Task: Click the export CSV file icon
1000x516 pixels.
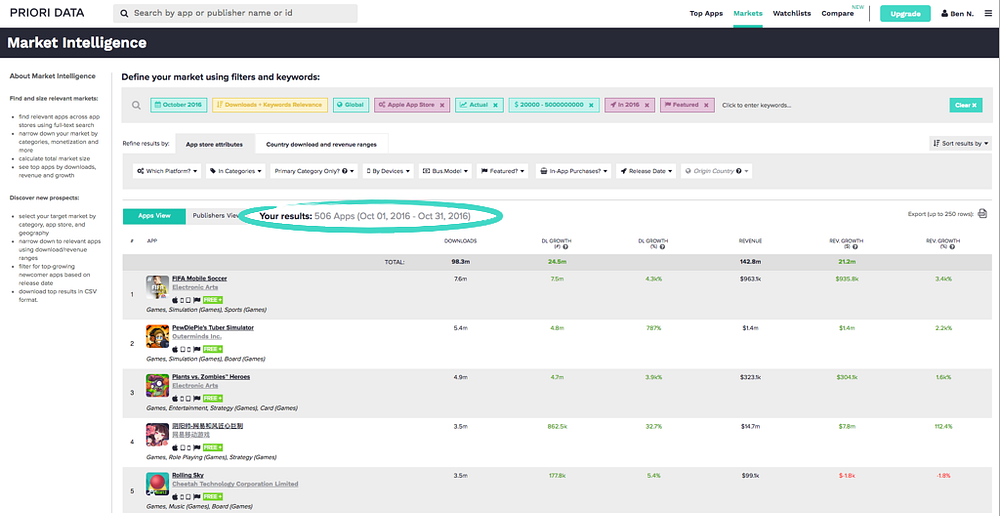Action: 983,214
